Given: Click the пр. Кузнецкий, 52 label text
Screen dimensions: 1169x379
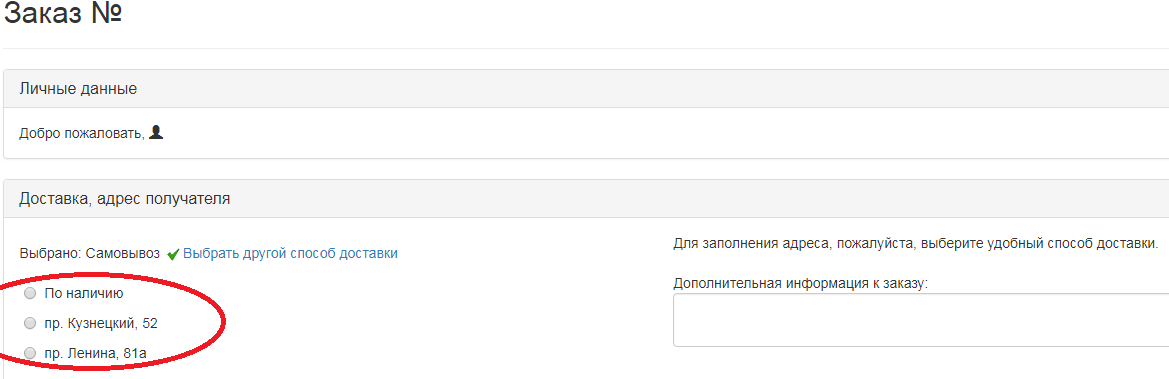Looking at the screenshot, I should coord(101,323).
